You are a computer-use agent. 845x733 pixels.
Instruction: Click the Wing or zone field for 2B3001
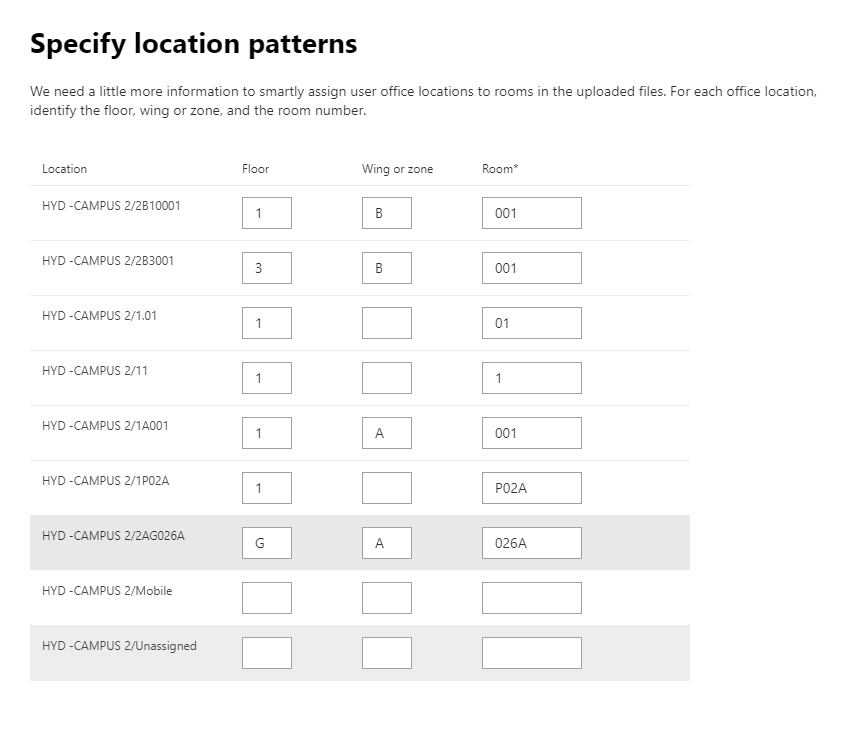386,267
